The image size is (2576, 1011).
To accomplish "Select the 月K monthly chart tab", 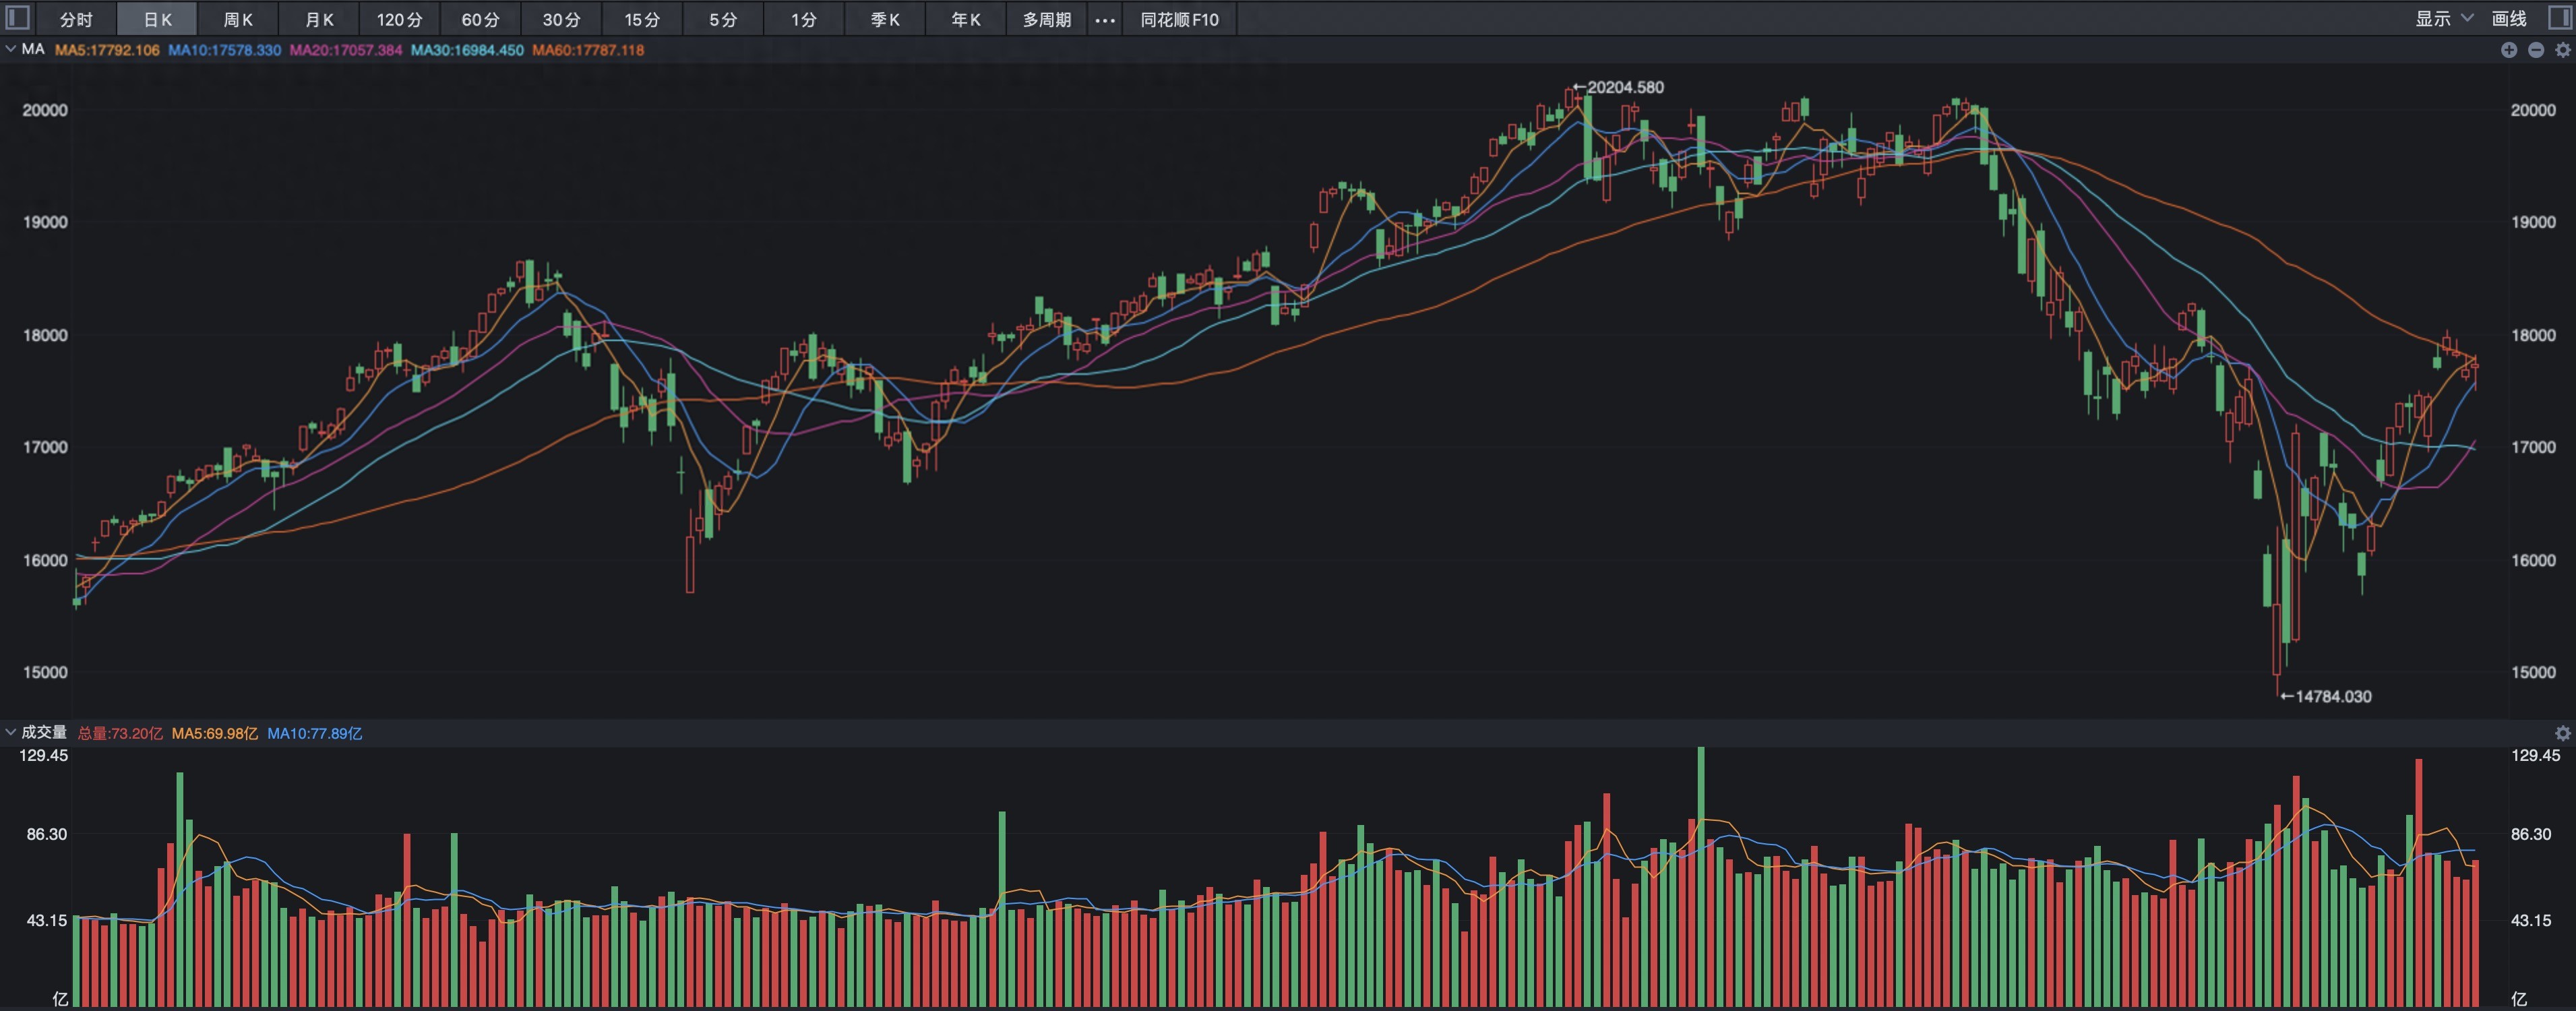I will [319, 20].
